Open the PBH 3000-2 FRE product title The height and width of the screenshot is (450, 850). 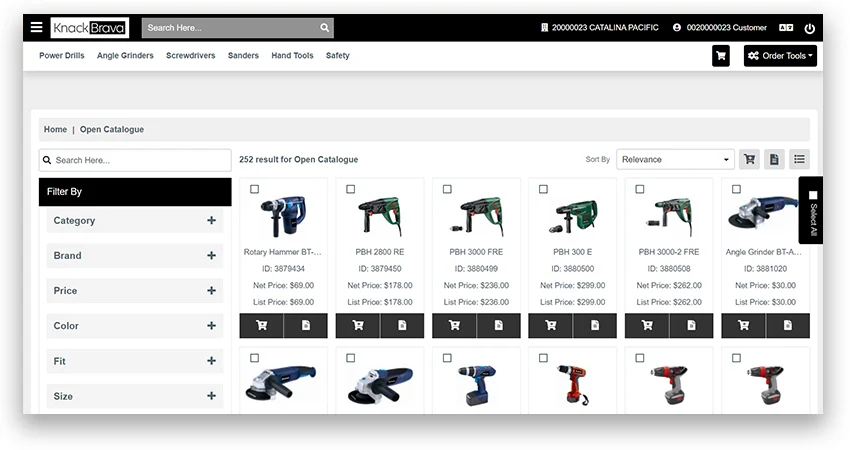[669, 252]
